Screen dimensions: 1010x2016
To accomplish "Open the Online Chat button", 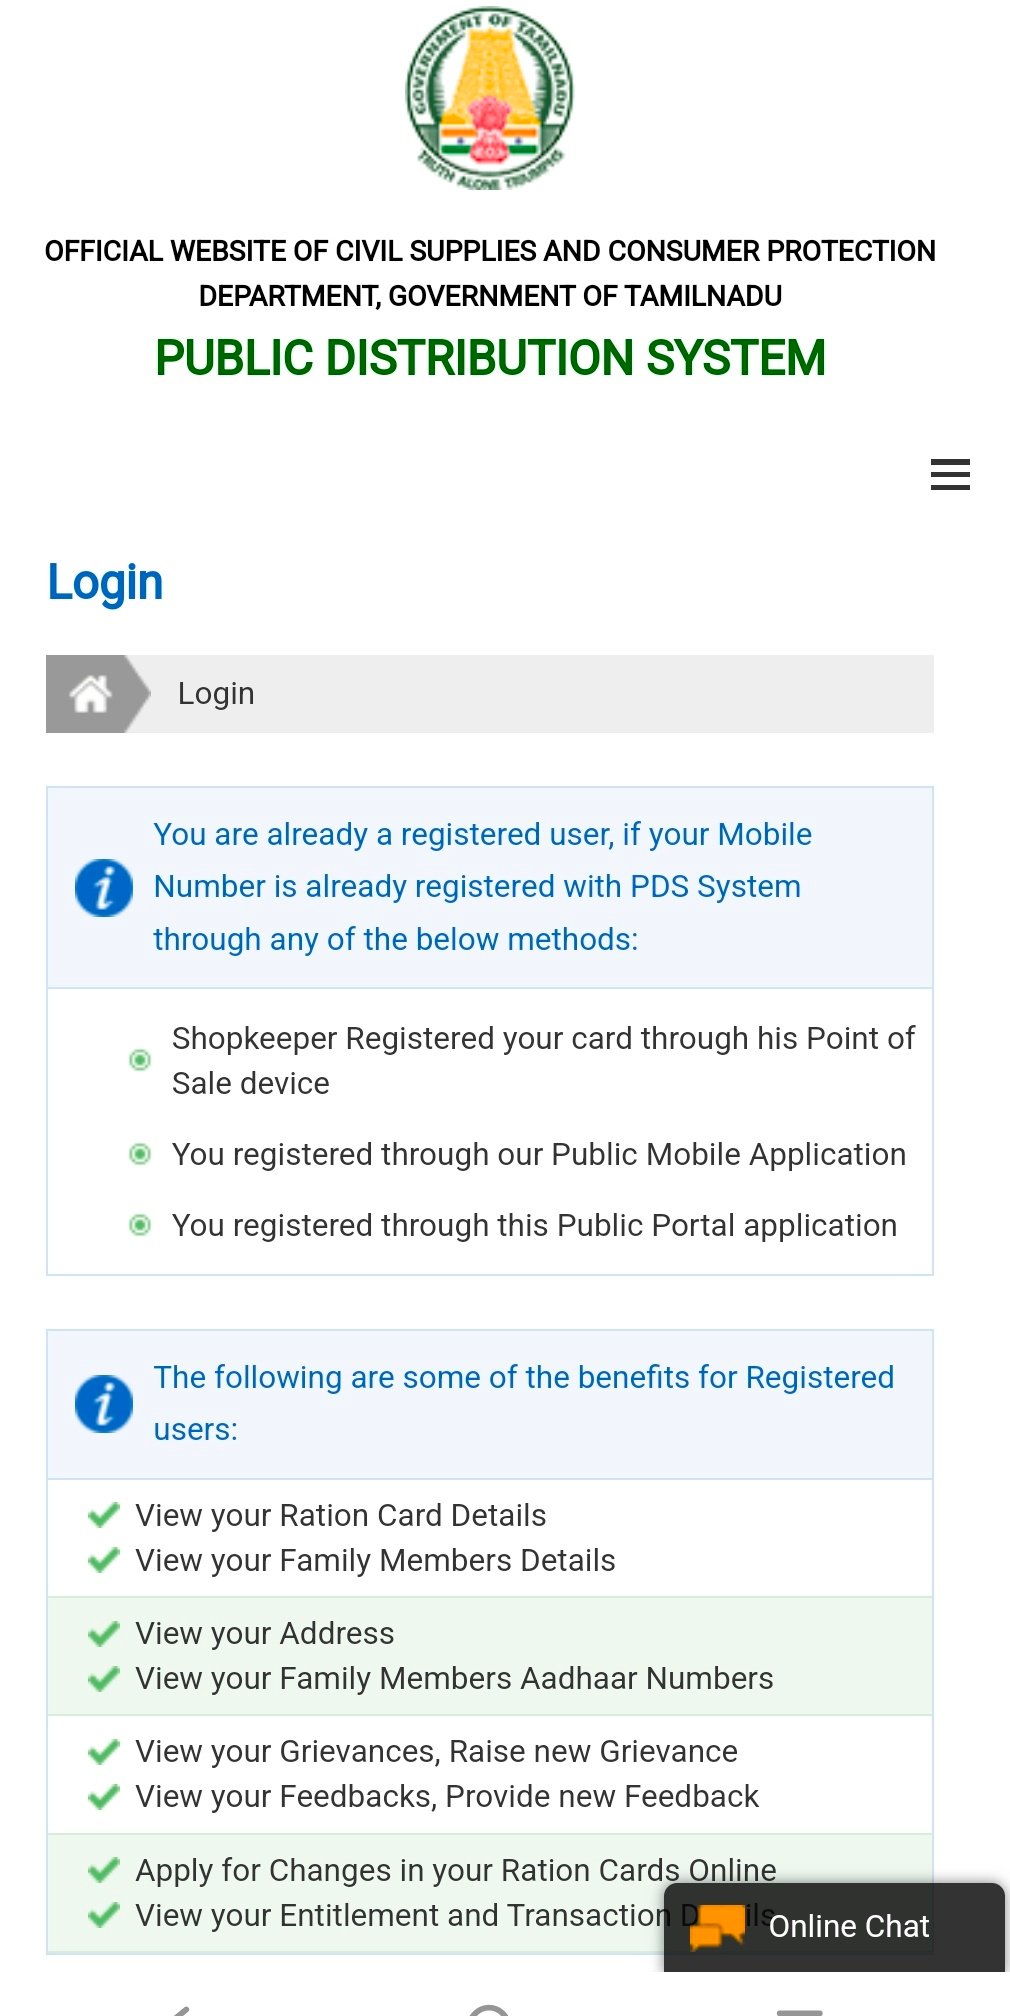I will [848, 1927].
